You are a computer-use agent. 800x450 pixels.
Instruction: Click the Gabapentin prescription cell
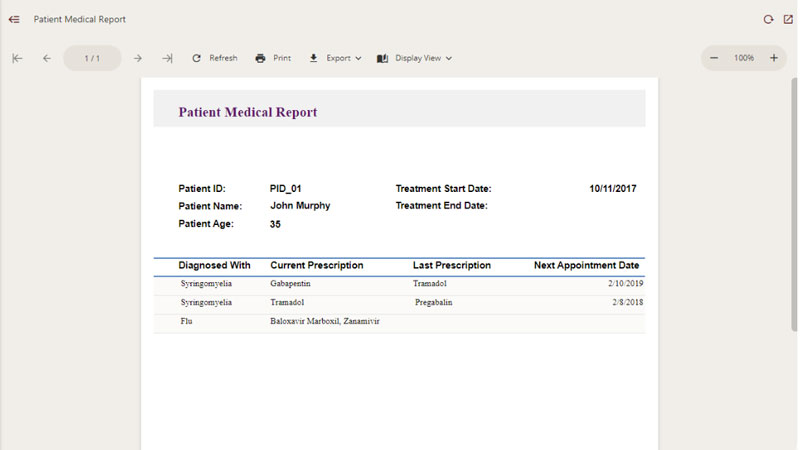(291, 284)
